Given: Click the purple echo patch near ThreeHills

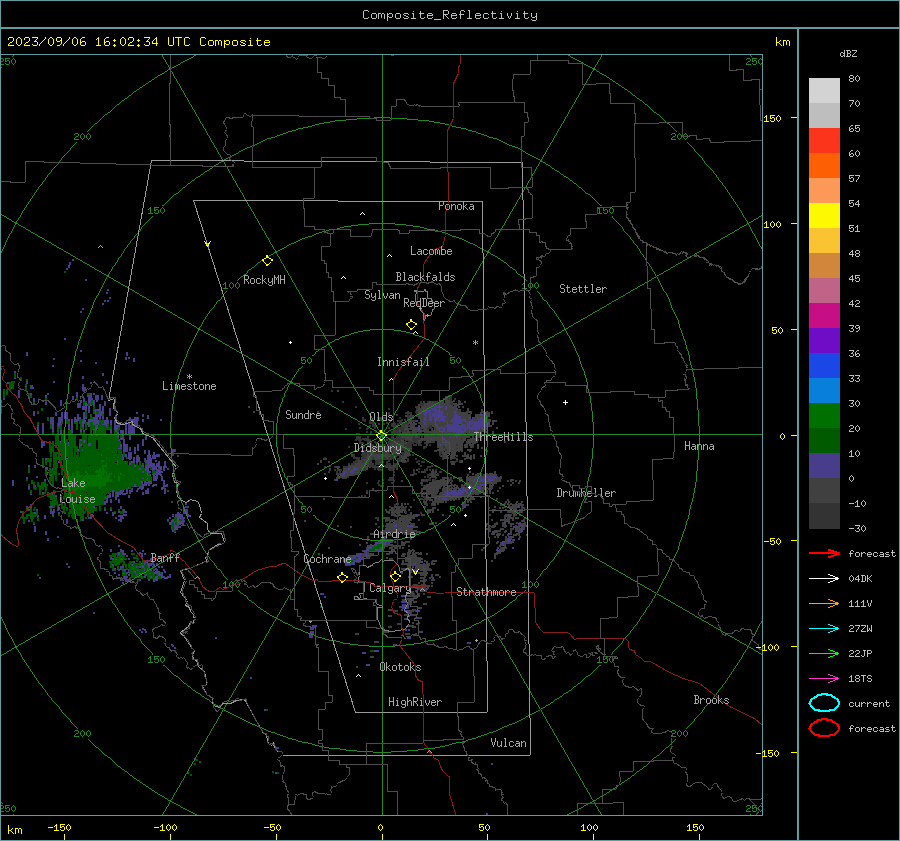Looking at the screenshot, I should tap(453, 420).
